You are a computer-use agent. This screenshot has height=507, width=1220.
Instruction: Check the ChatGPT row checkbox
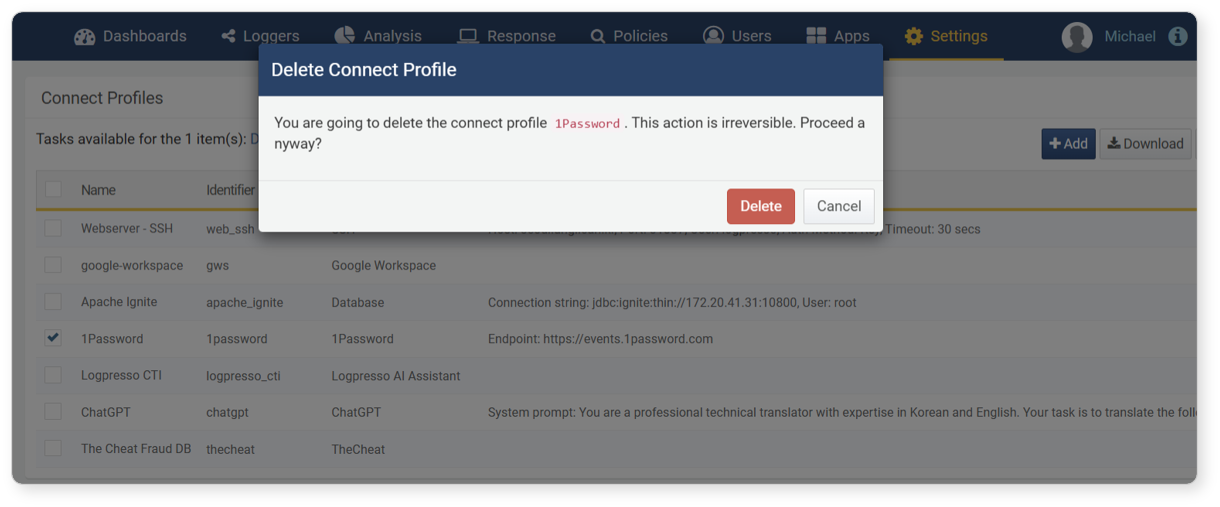tap(53, 412)
